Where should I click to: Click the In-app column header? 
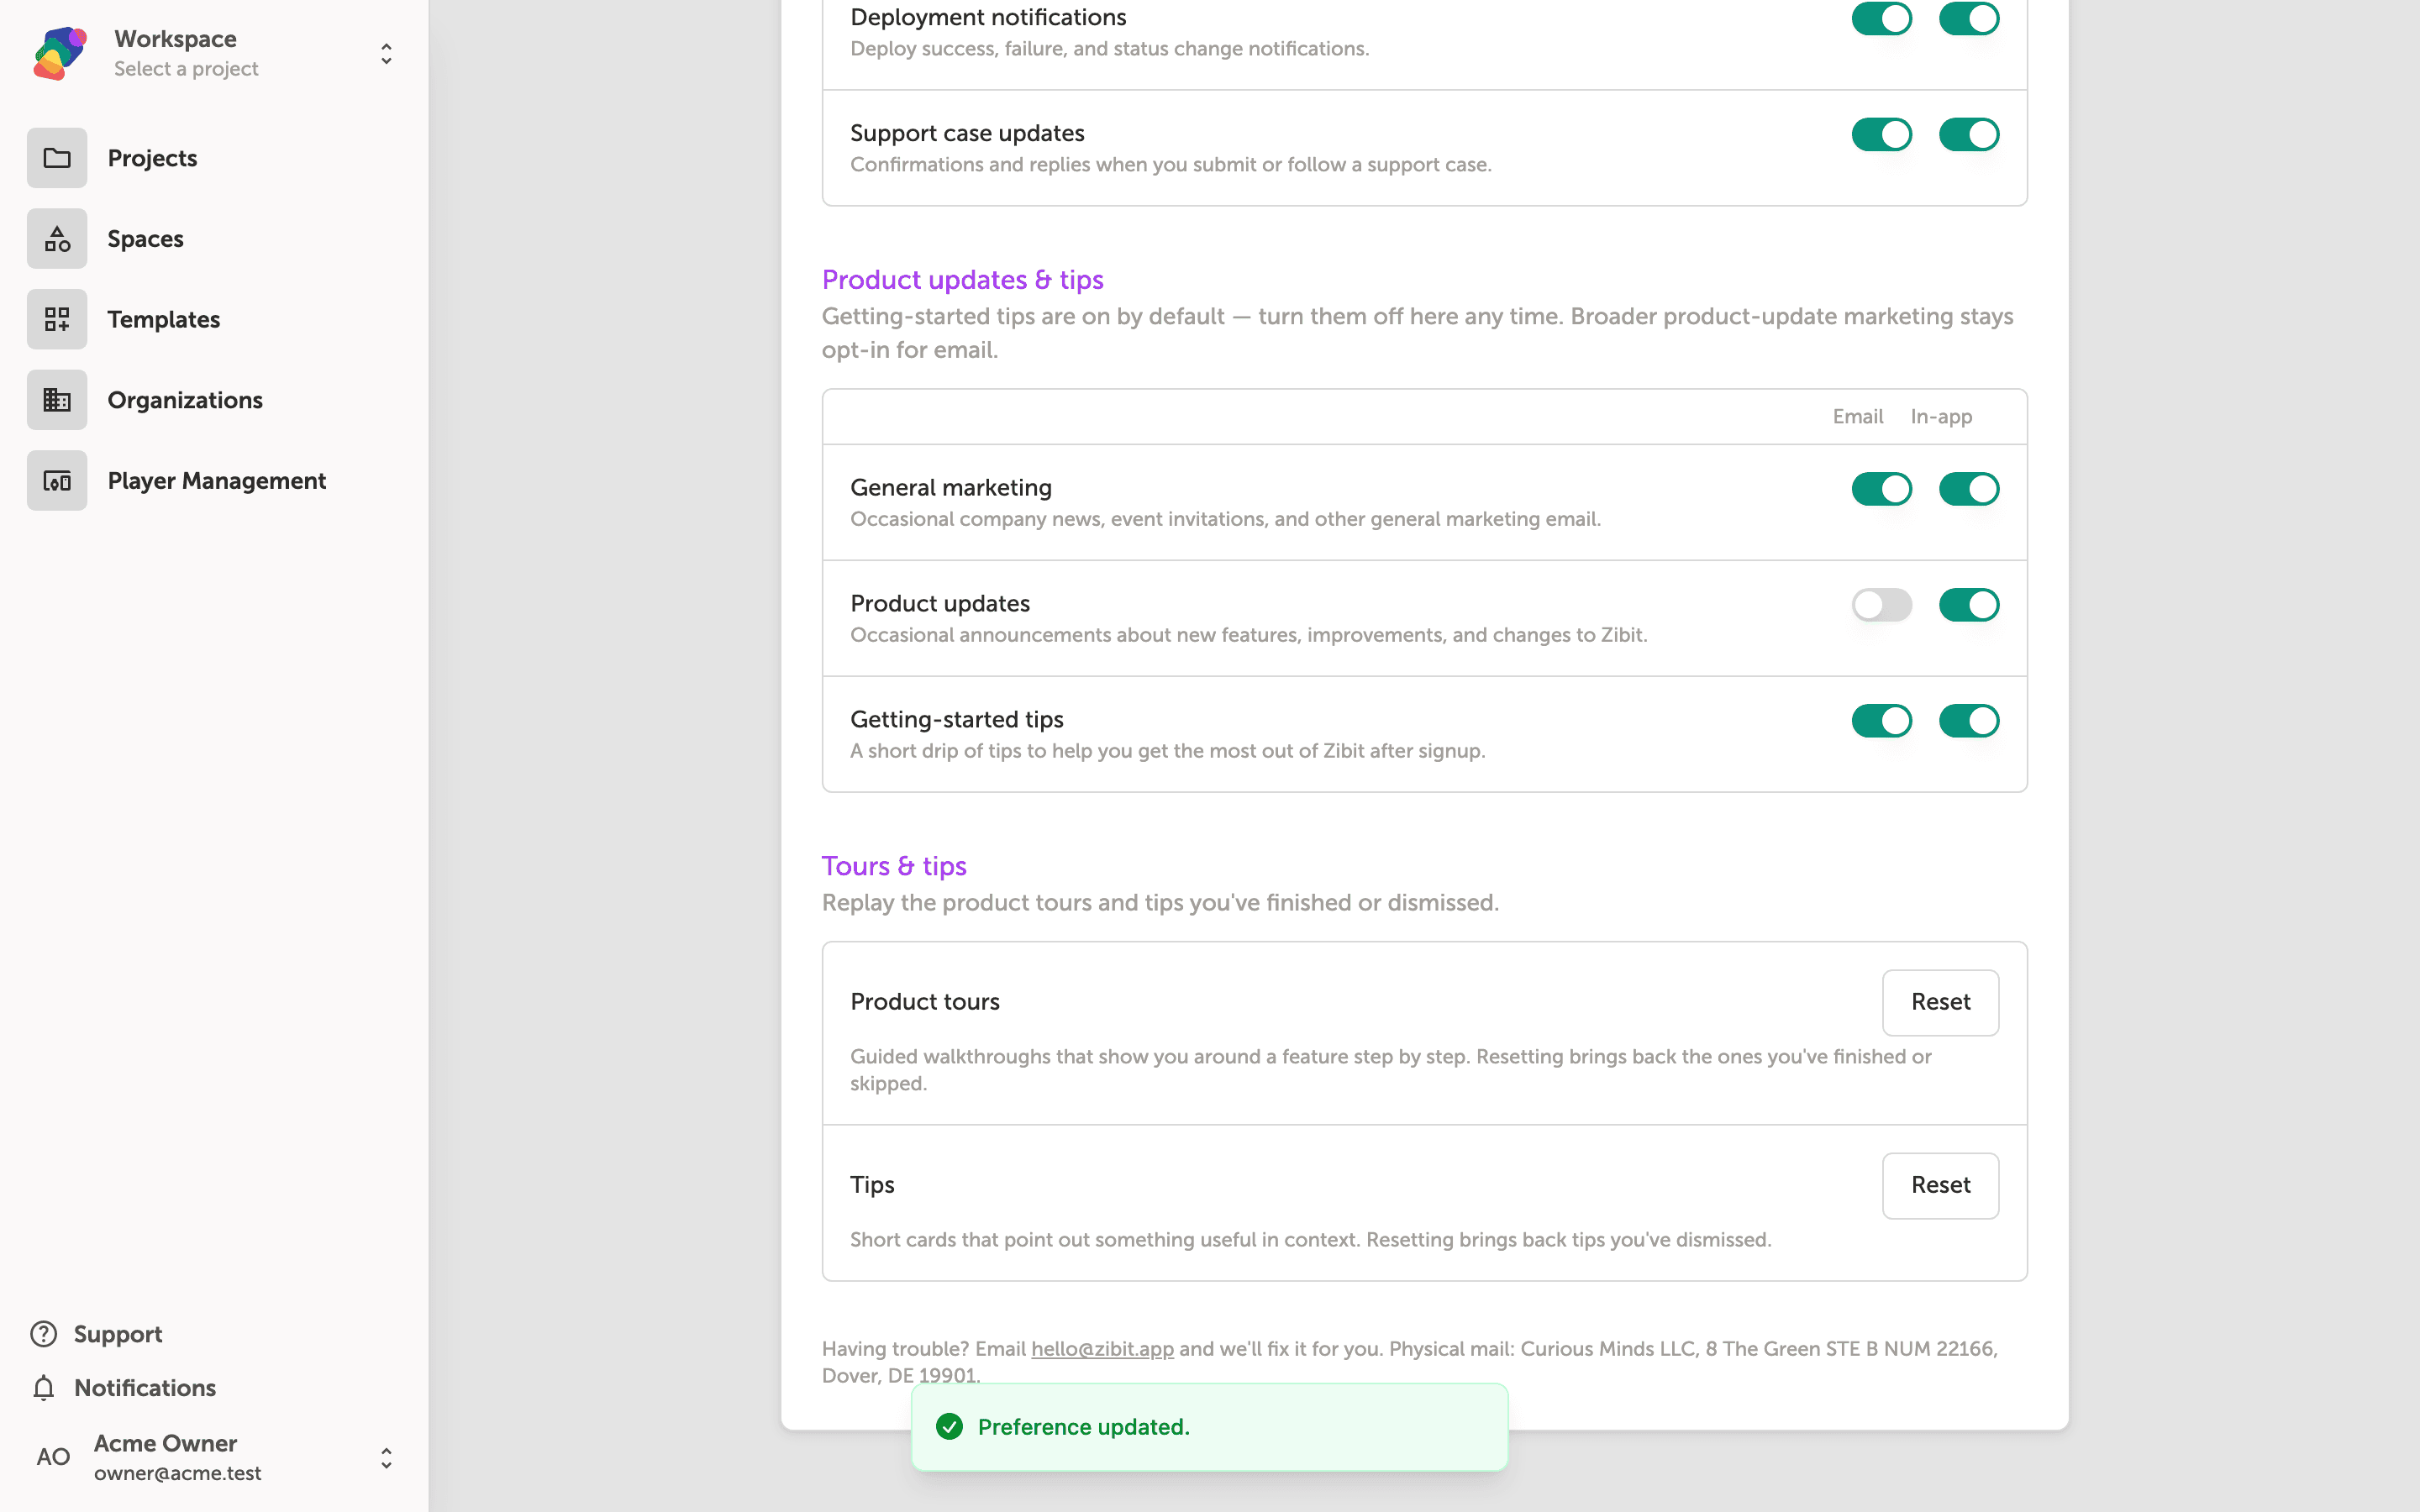(x=1941, y=417)
